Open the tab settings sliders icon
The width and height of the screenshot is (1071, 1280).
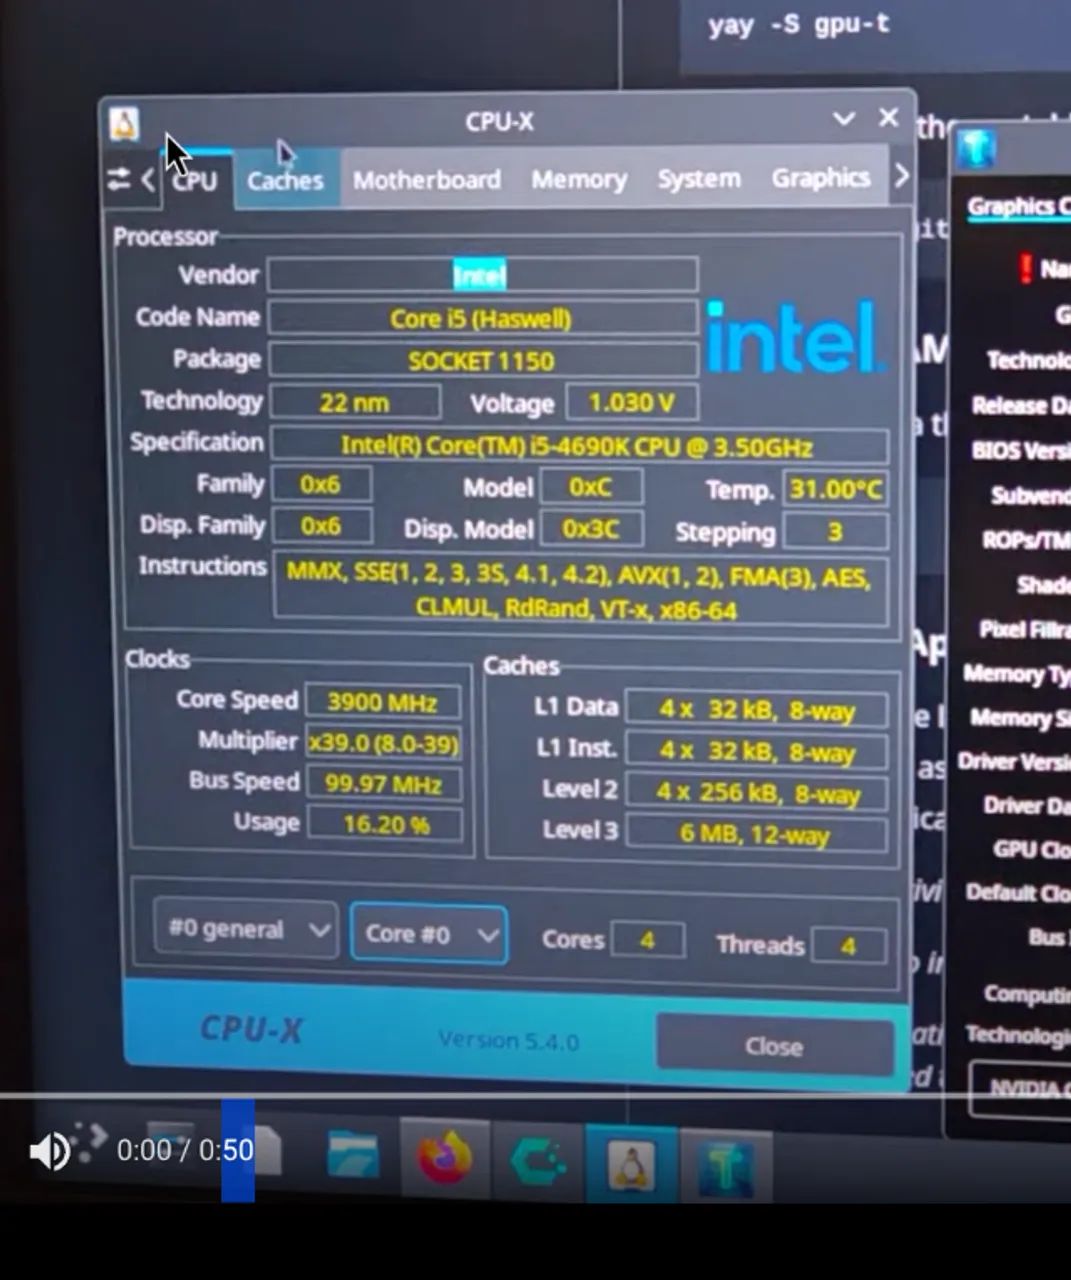pyautogui.click(x=118, y=180)
